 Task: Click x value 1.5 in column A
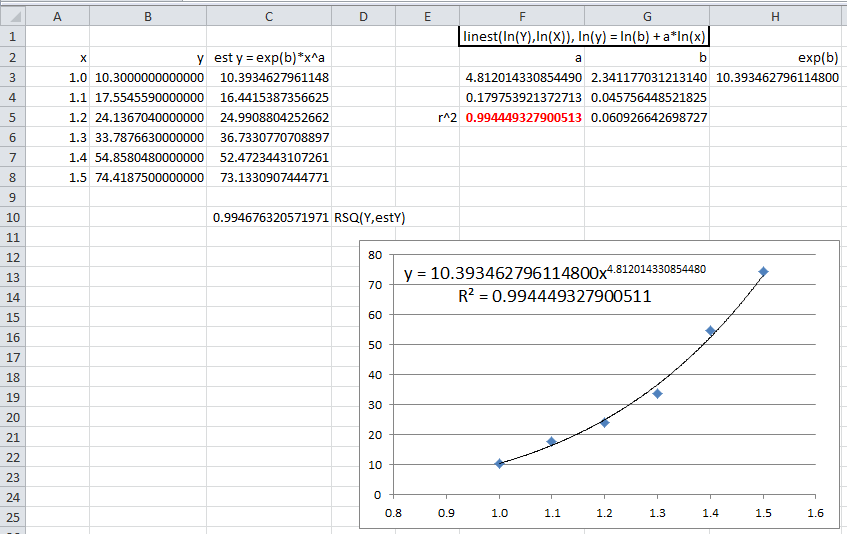point(57,177)
